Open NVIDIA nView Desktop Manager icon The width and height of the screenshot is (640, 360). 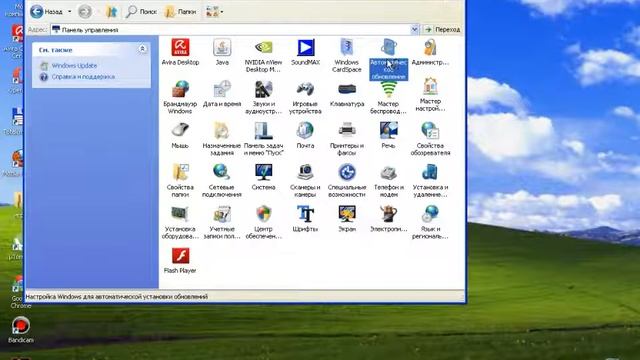pos(263,56)
